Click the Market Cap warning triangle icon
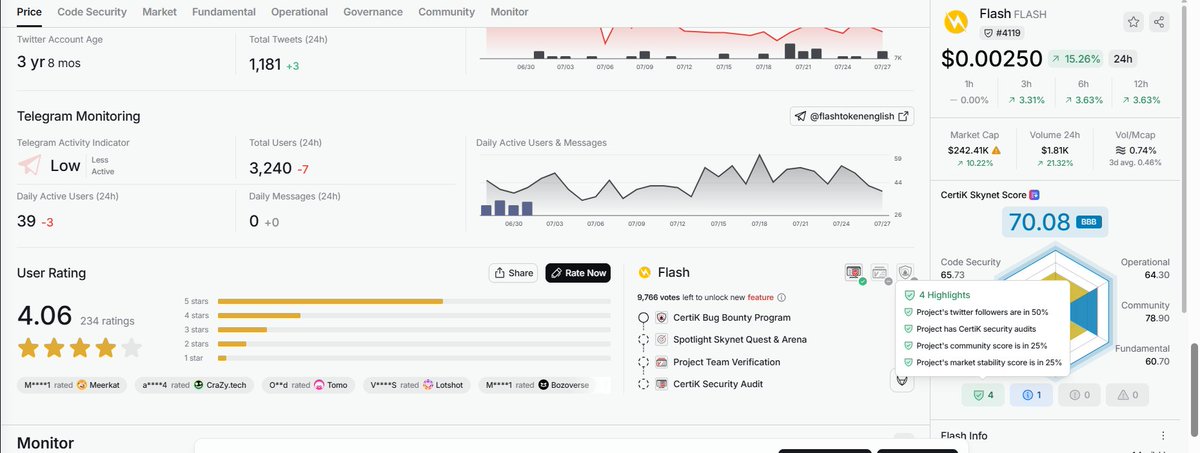 point(996,150)
